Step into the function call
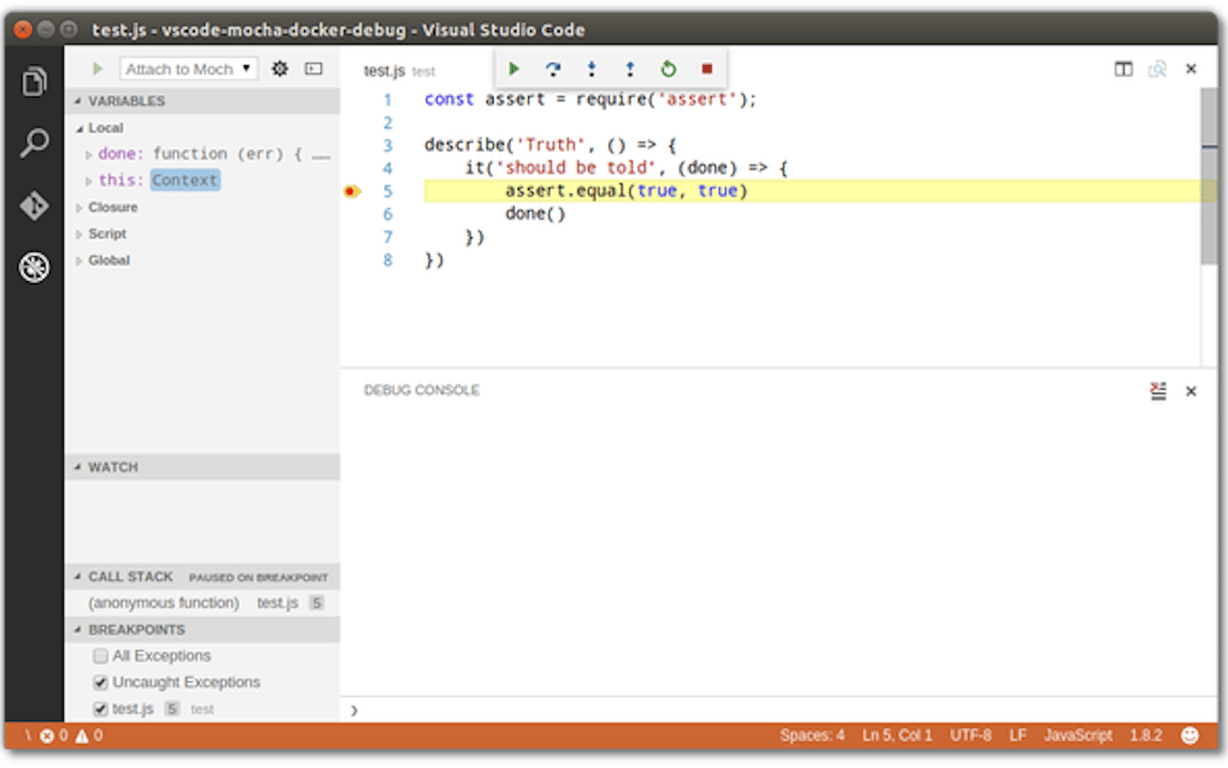The width and height of the screenshot is (1228, 768). [591, 69]
